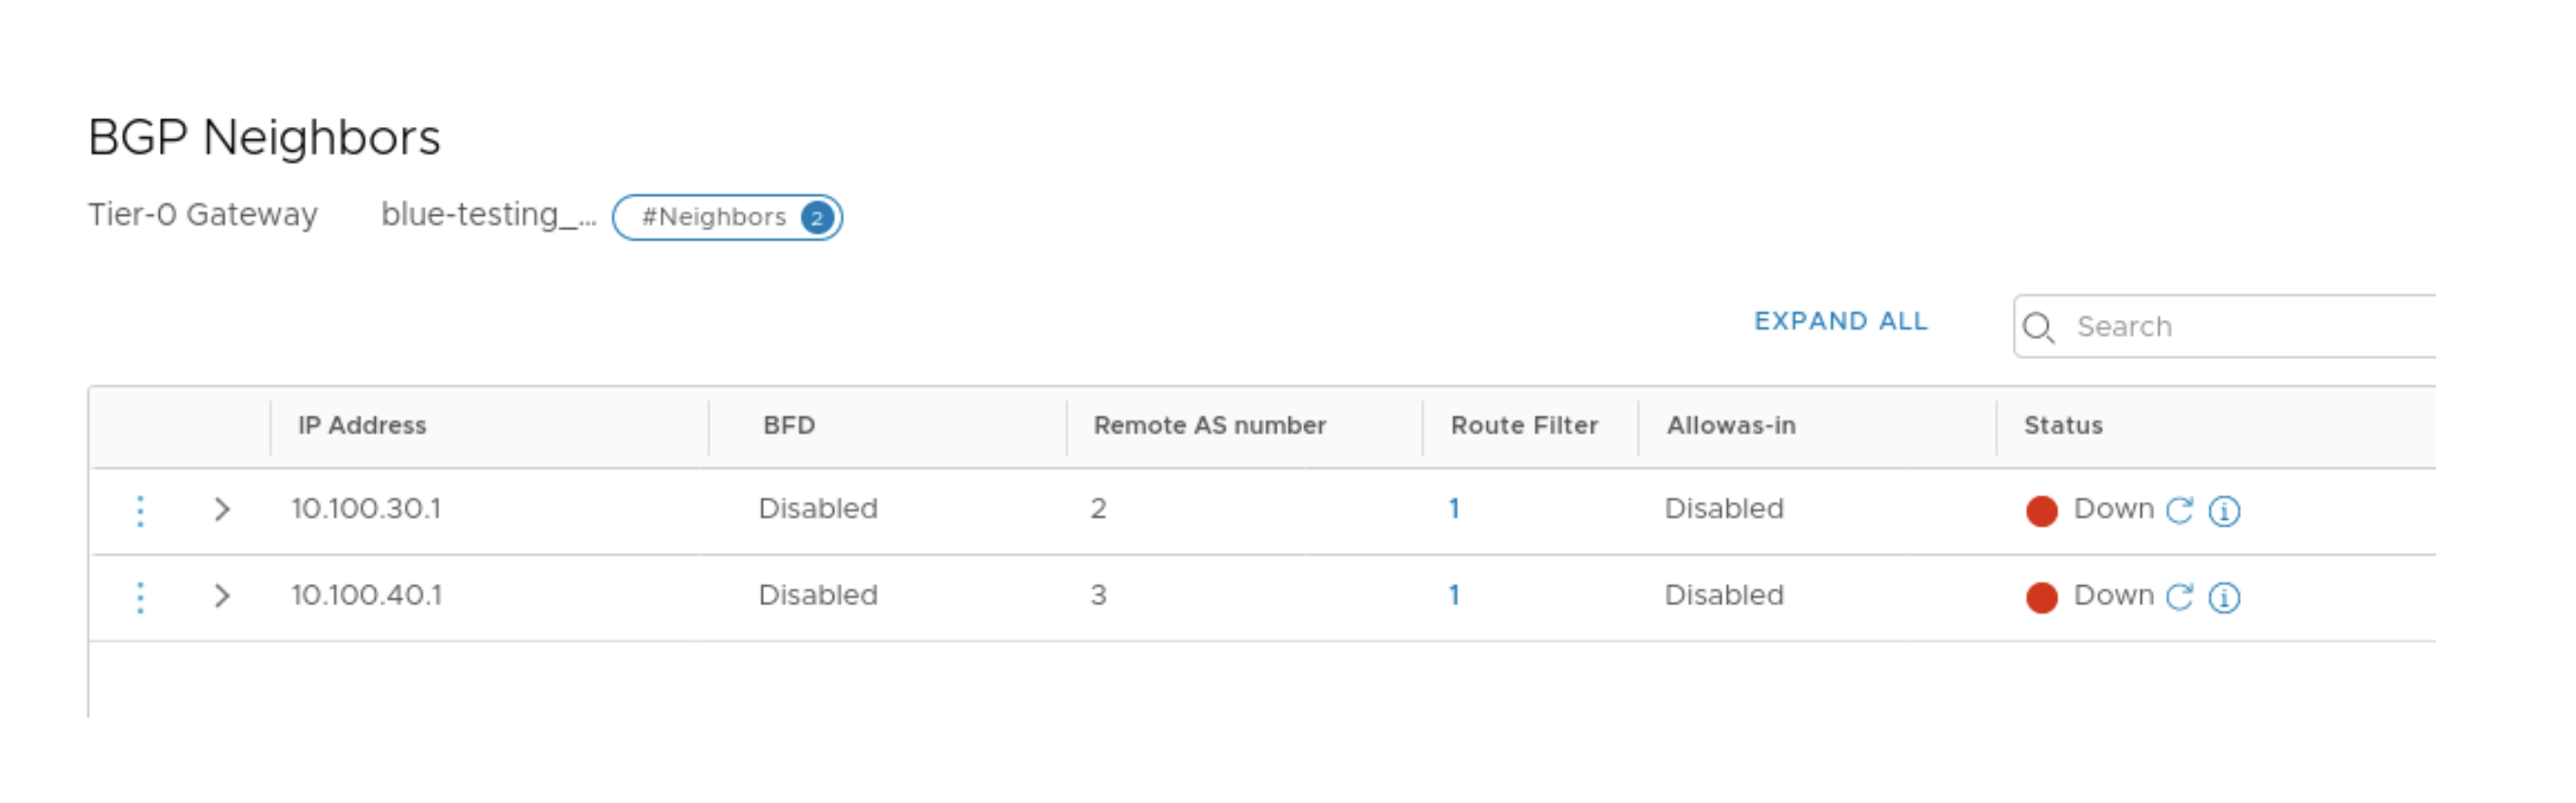The height and width of the screenshot is (803, 2576).
Task: Open actions menu for neighbor 10.100.30.1
Action: (140, 510)
